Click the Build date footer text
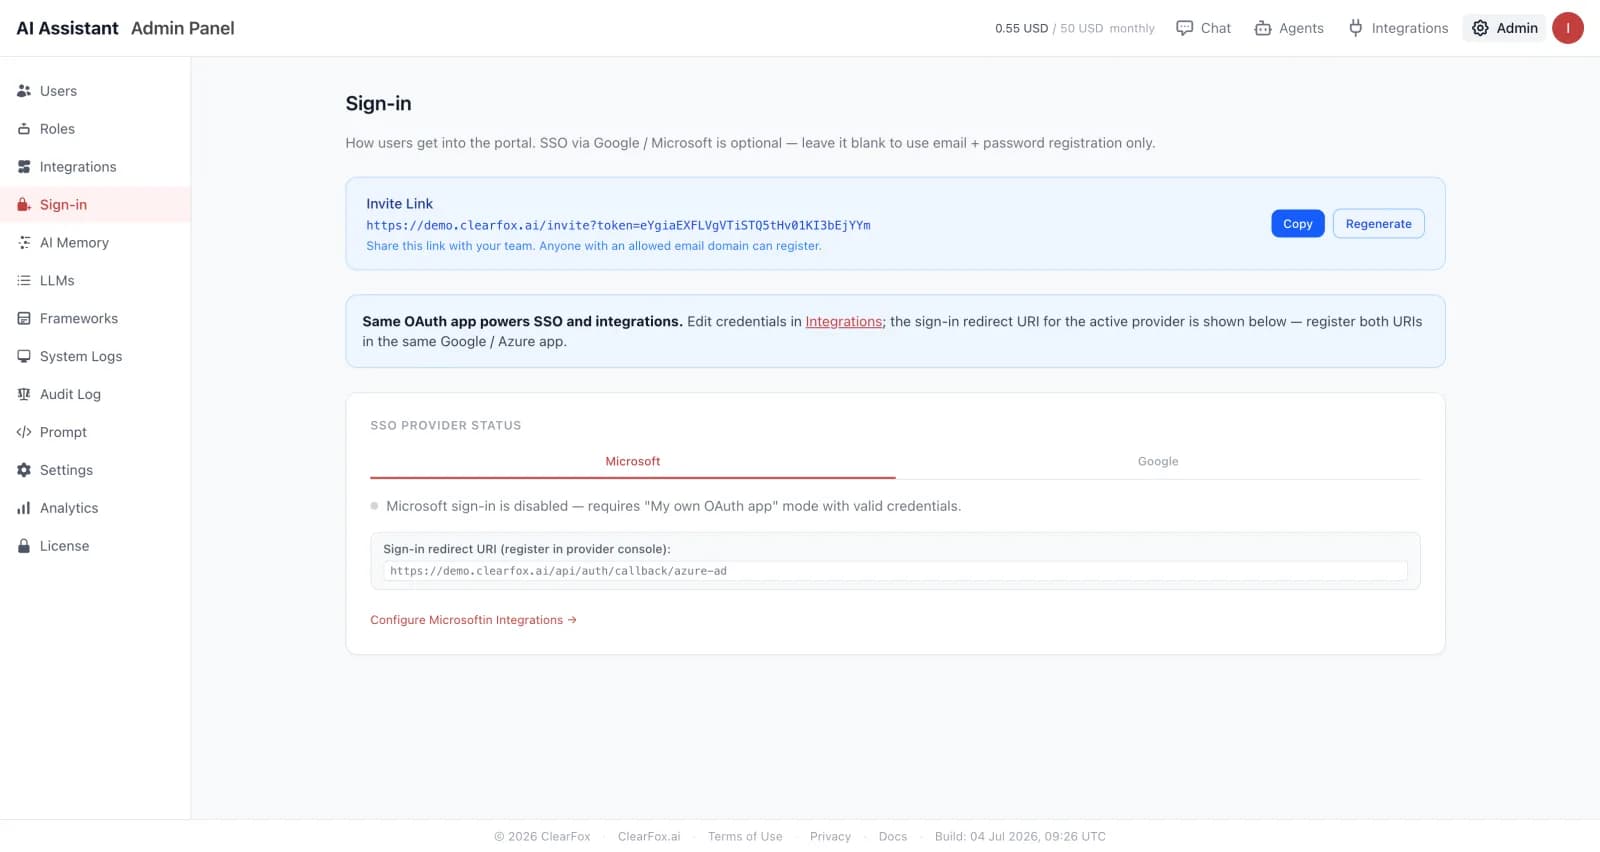 point(1020,837)
